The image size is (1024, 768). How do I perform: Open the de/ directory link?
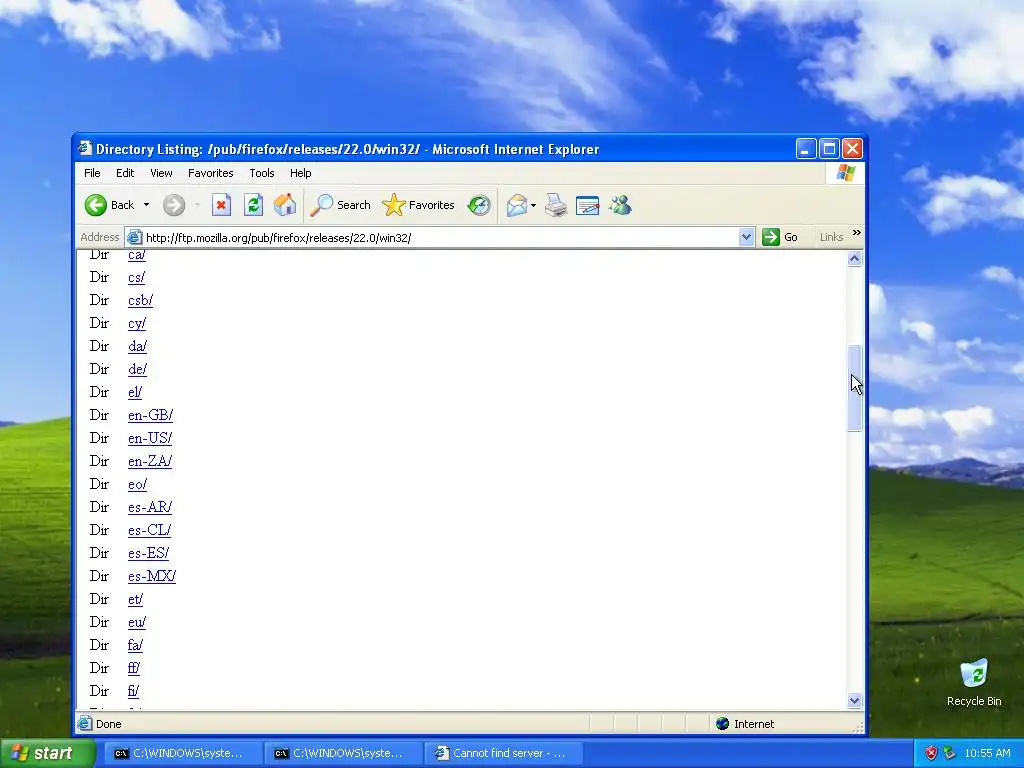coord(137,369)
